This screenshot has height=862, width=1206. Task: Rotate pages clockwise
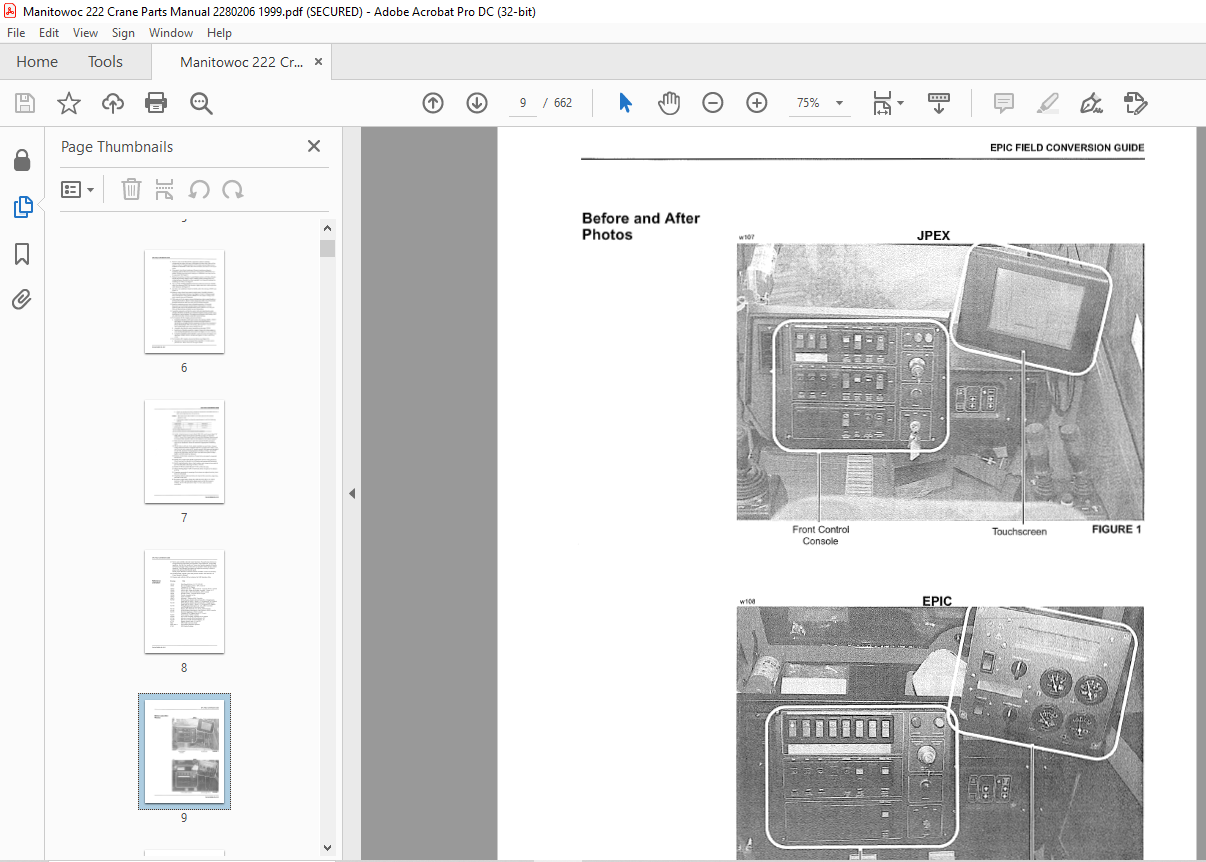tap(233, 190)
